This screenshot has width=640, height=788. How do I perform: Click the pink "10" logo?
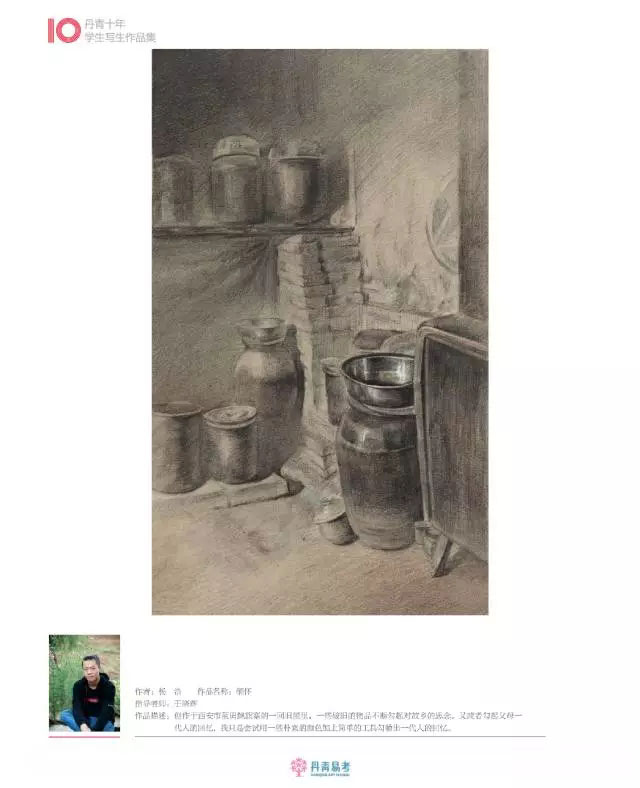[64, 31]
